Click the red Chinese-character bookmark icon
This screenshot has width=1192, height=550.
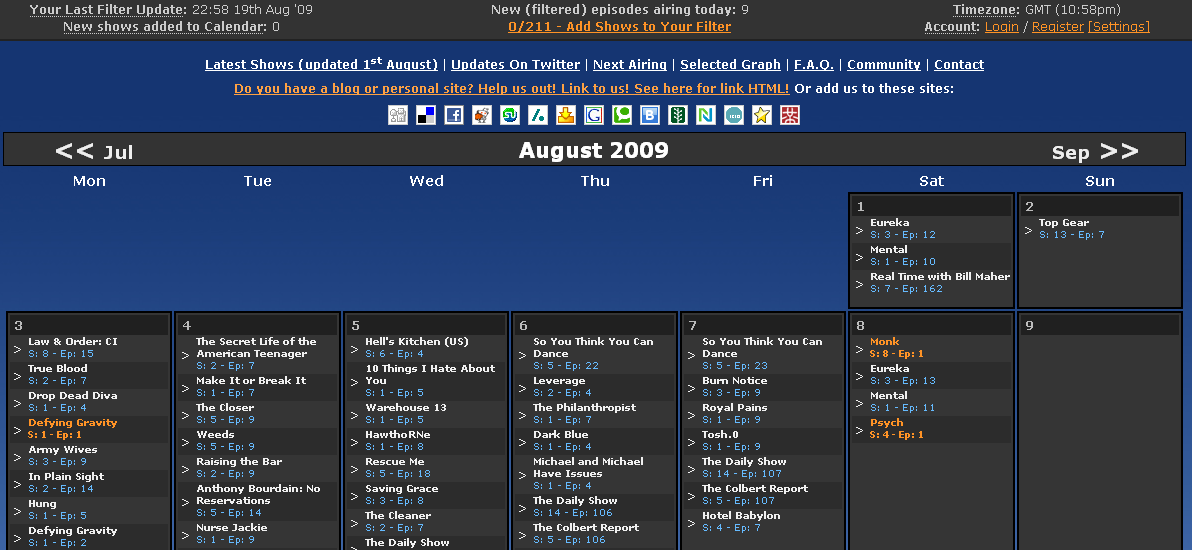790,115
